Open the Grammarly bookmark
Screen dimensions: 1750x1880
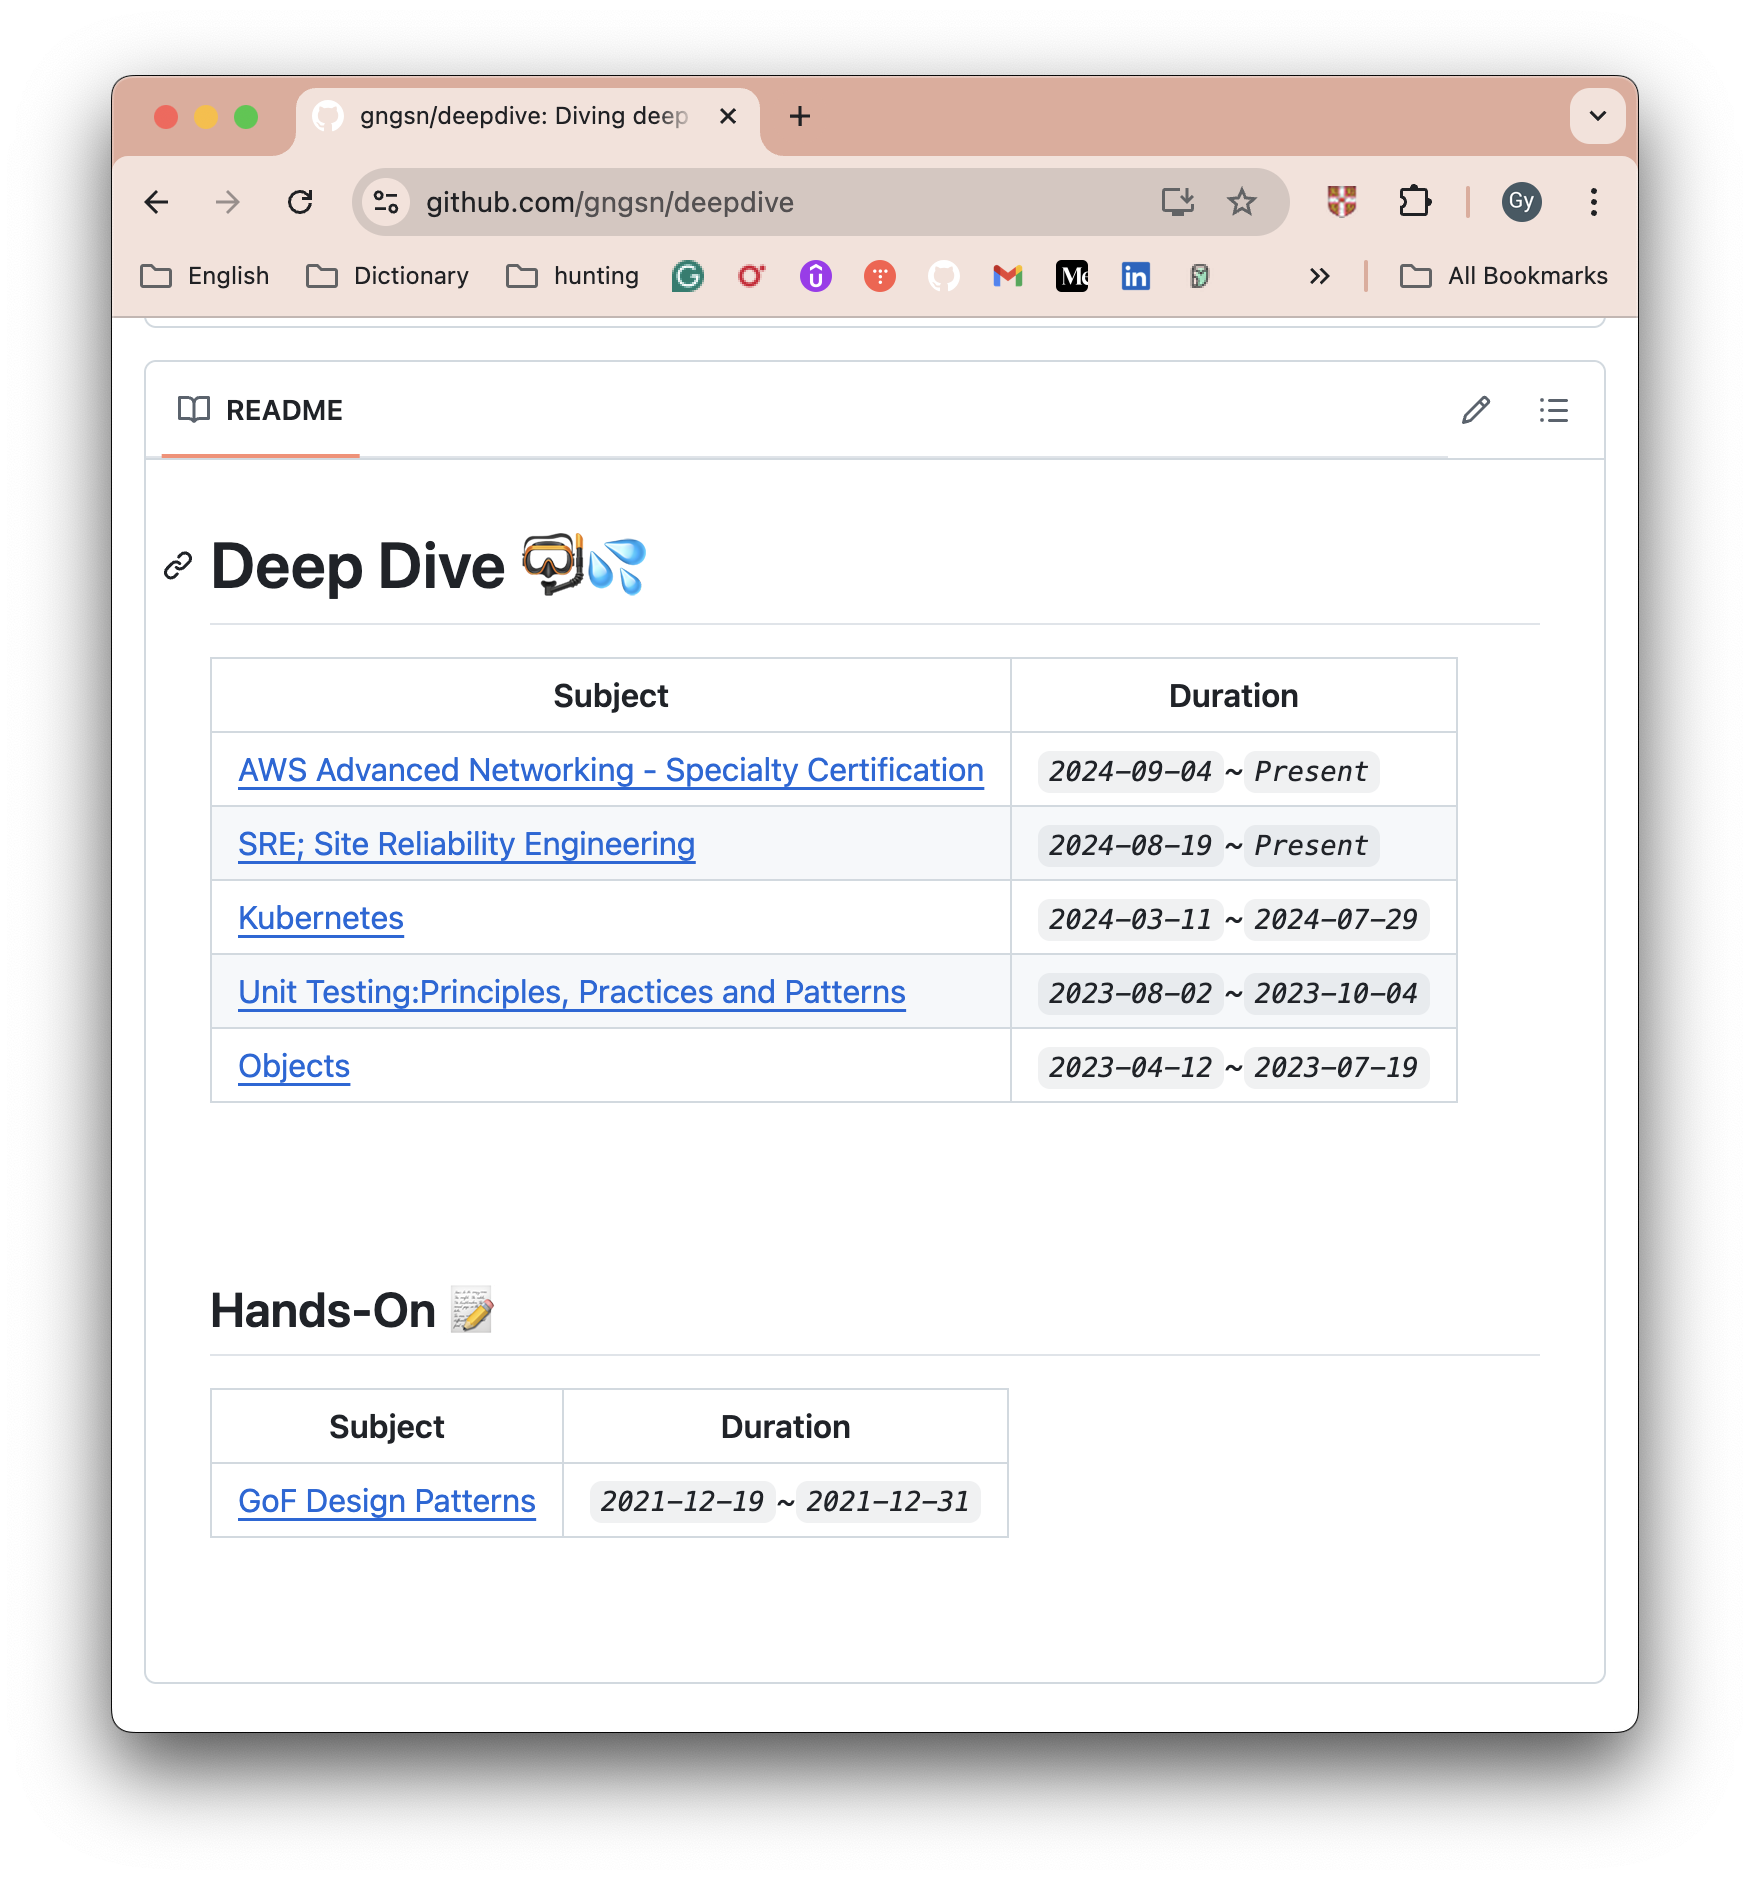tap(688, 276)
